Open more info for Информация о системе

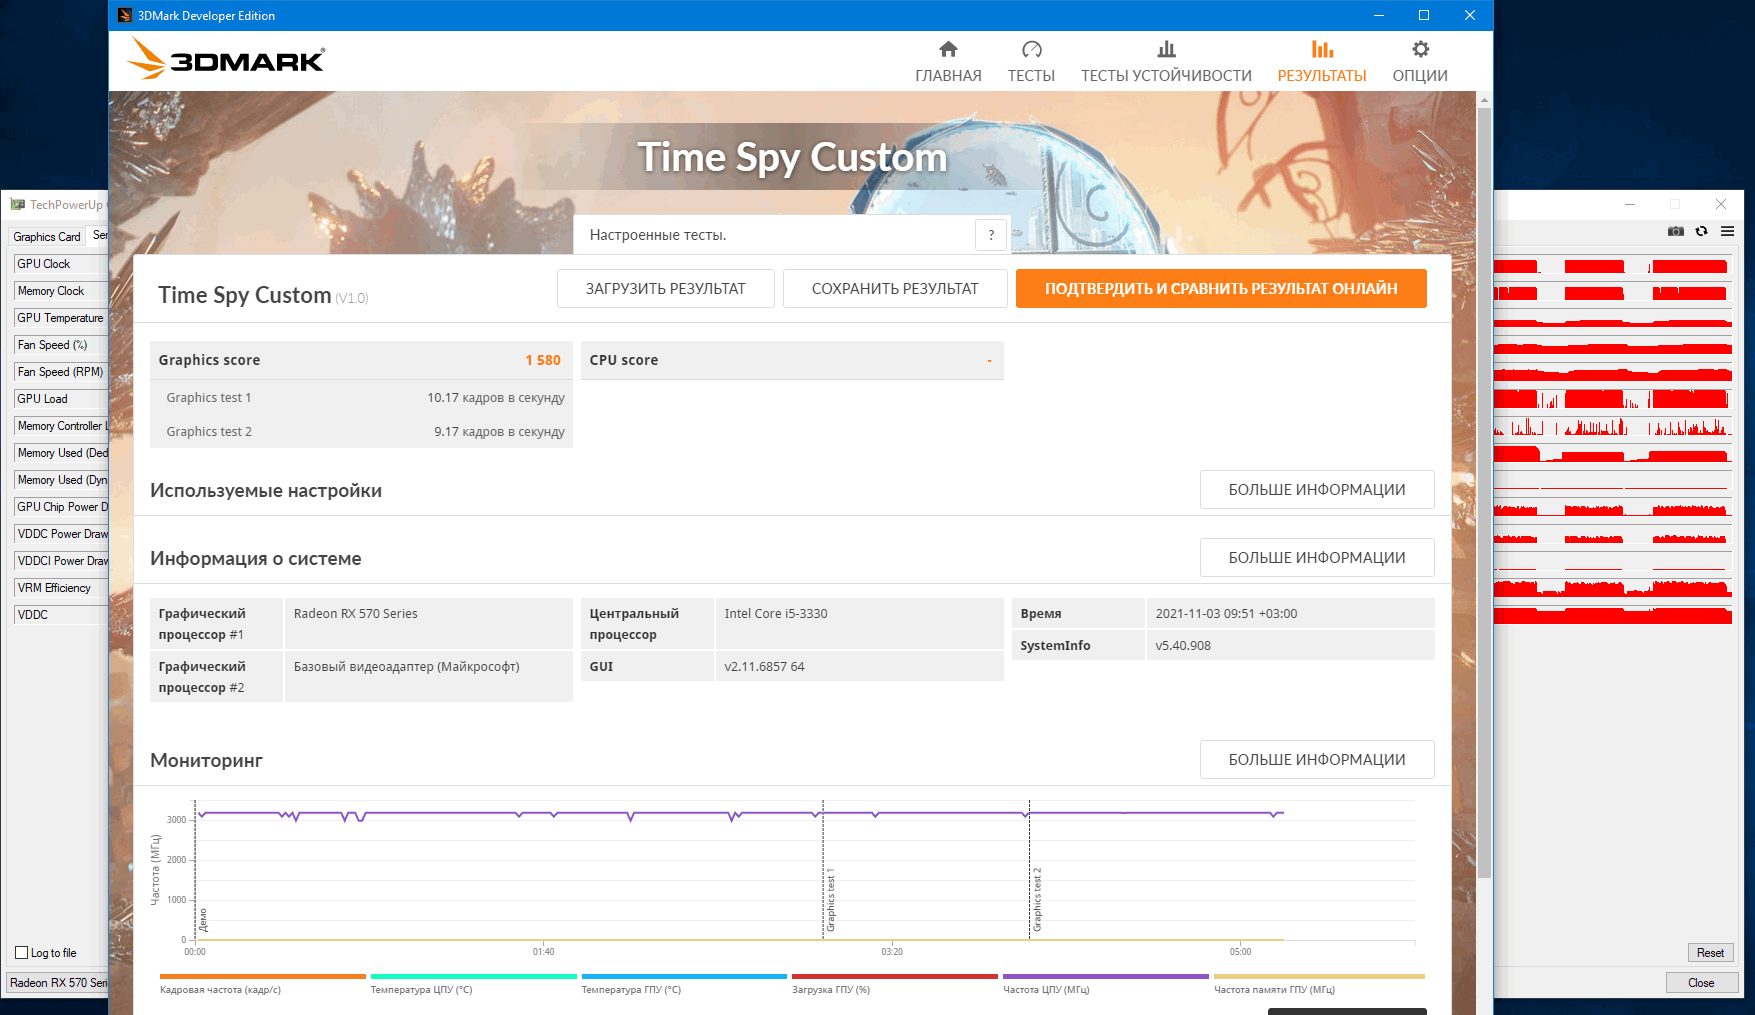pyautogui.click(x=1317, y=558)
